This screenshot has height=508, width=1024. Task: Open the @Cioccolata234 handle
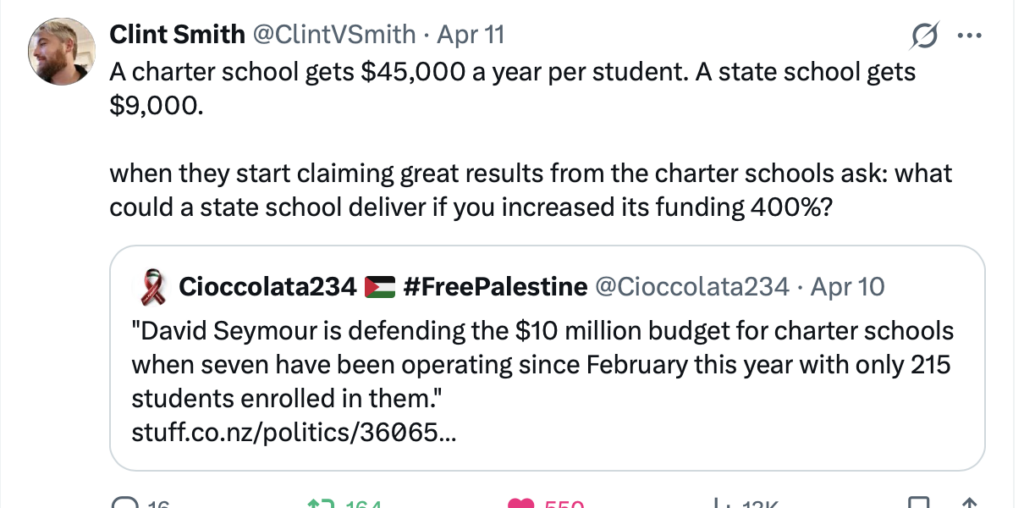click(691, 288)
